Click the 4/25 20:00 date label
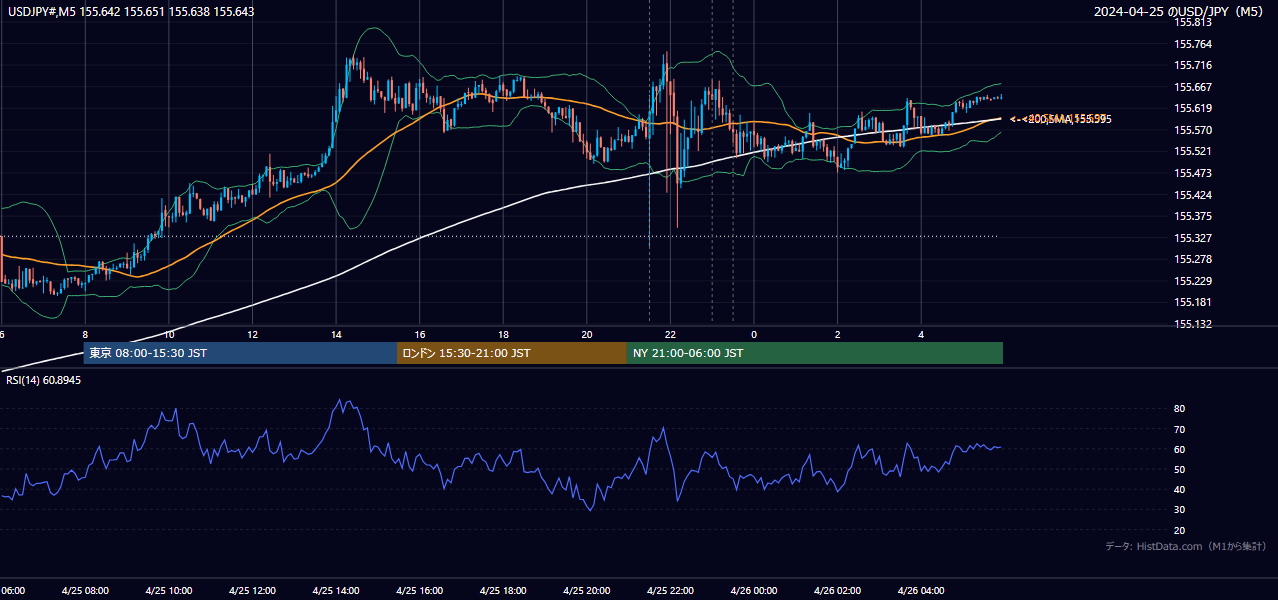Screen dimensions: 1278x600 [587, 590]
